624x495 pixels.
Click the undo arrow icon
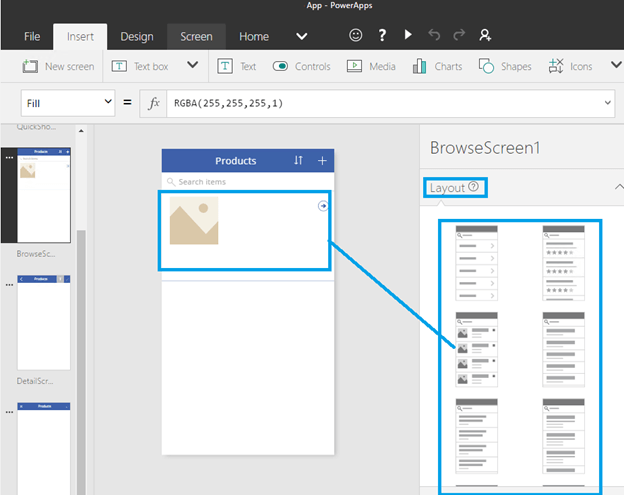click(434, 36)
